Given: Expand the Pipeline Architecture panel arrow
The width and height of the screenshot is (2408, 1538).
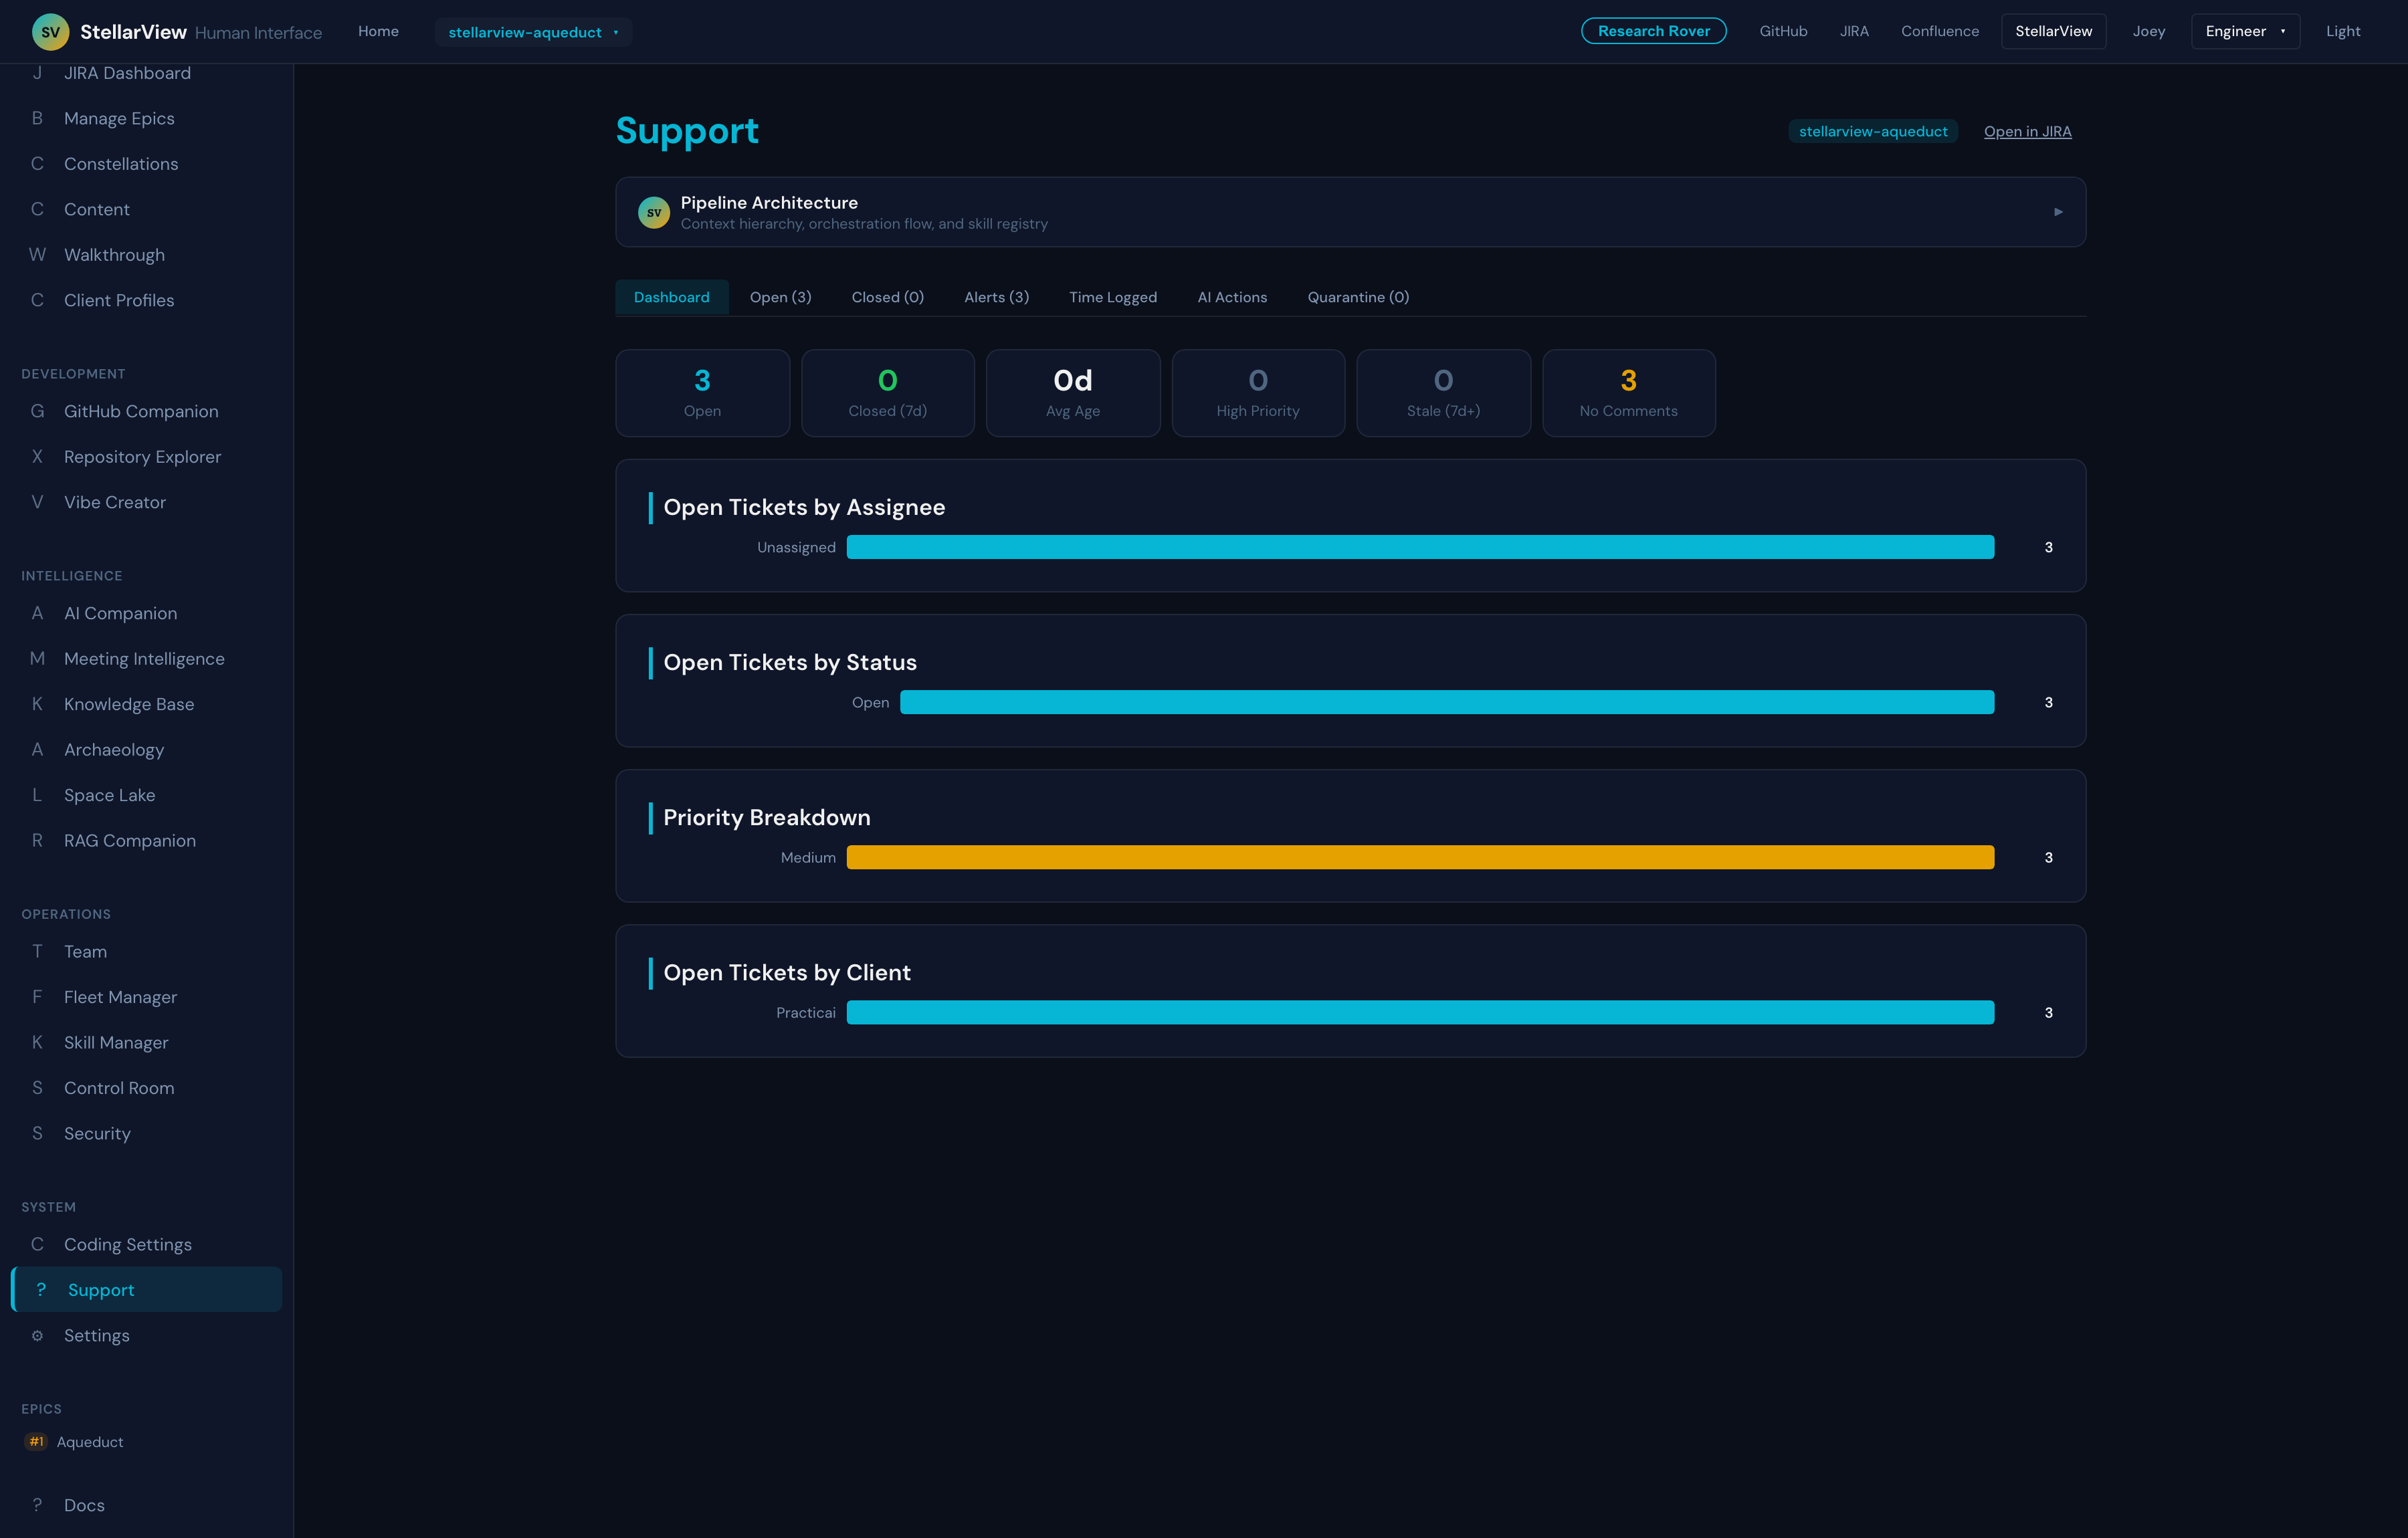Looking at the screenshot, I should tap(2058, 212).
